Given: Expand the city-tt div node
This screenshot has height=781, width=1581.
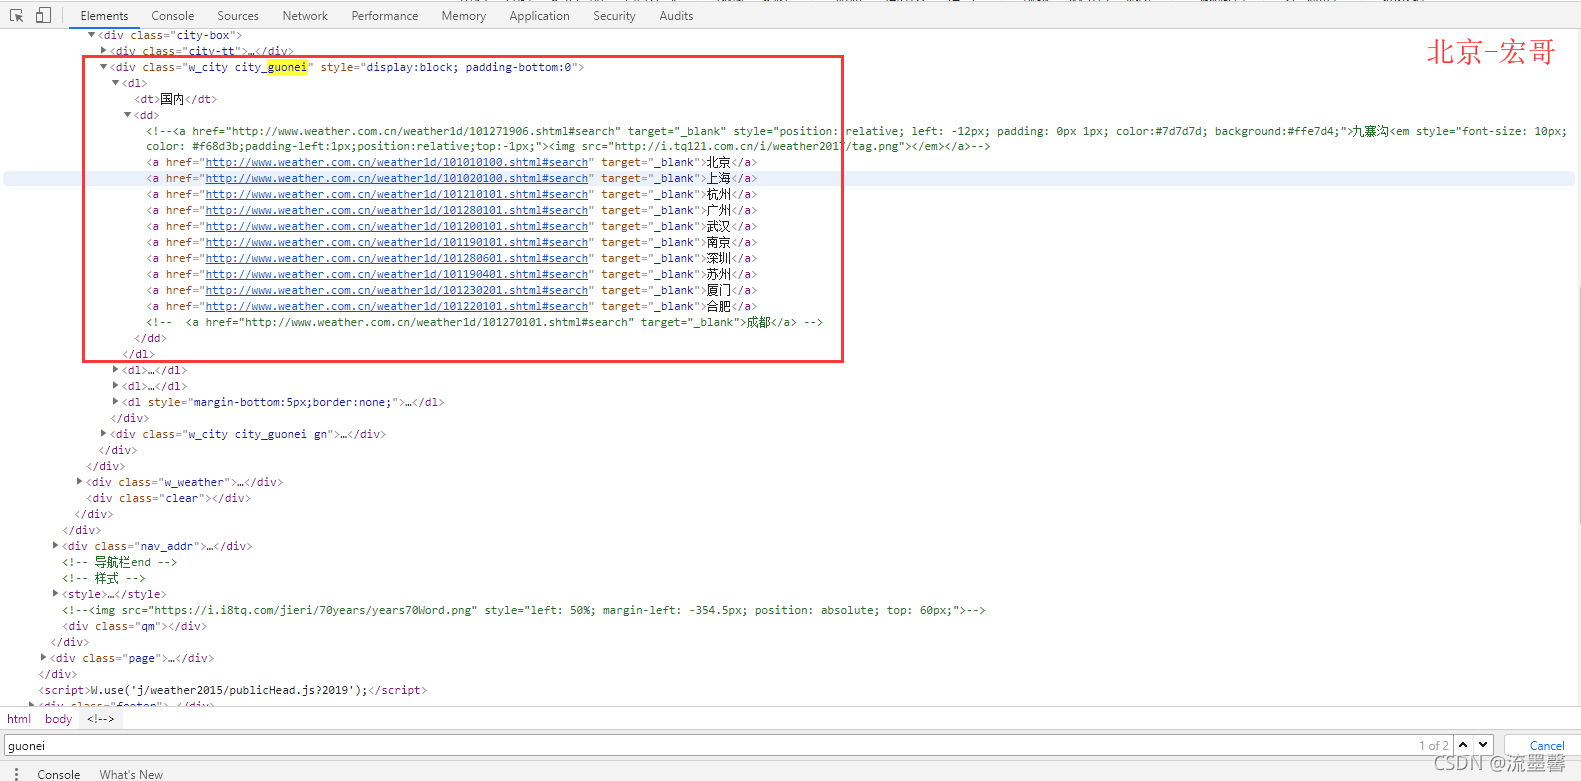Looking at the screenshot, I should pyautogui.click(x=103, y=51).
